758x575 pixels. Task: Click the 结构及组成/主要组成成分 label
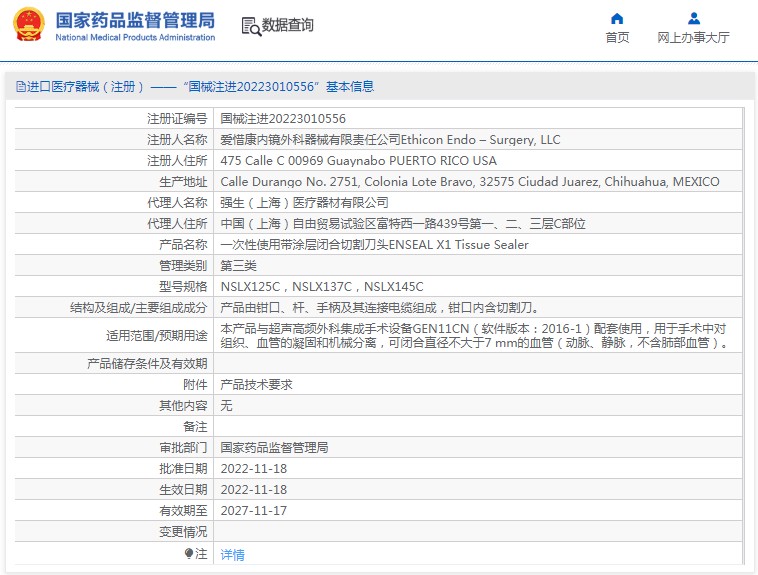139,308
